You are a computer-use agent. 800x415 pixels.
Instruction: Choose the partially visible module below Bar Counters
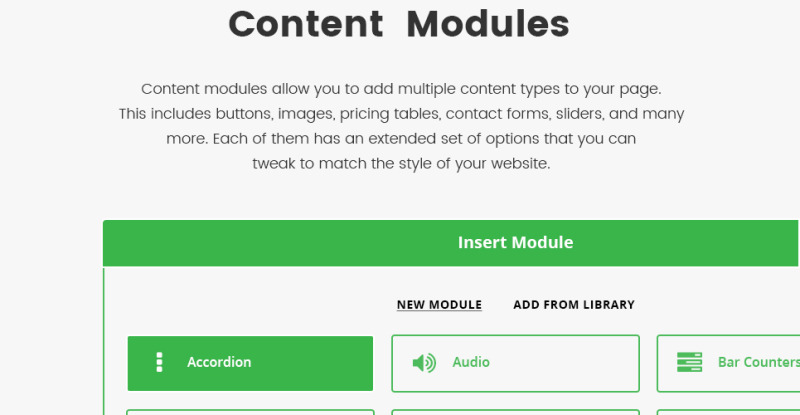click(x=728, y=412)
